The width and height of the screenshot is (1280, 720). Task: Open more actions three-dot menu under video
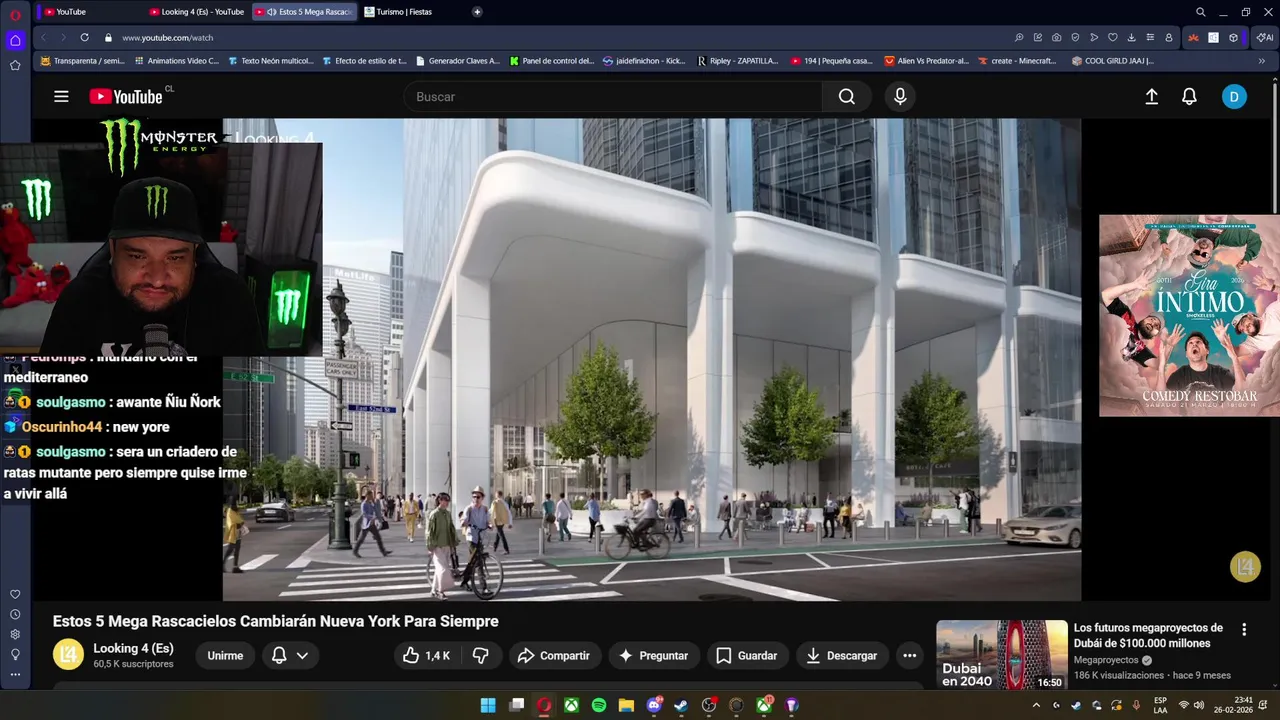click(x=909, y=656)
